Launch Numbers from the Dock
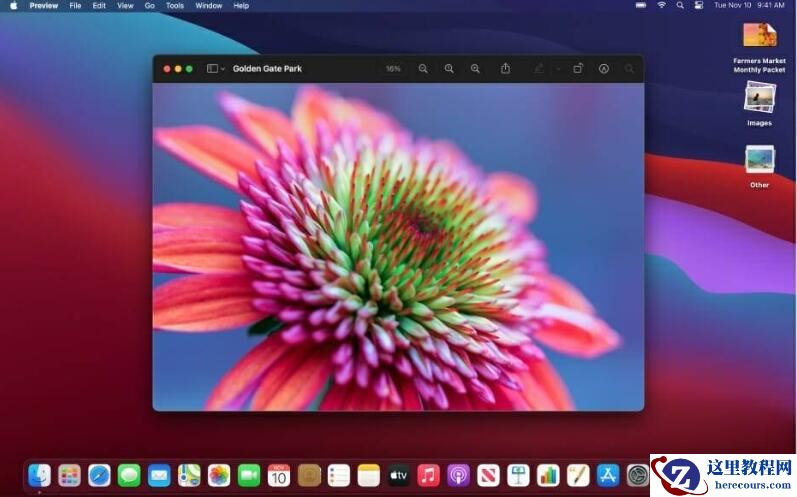Screen dimensions: 797x497 pos(548,476)
